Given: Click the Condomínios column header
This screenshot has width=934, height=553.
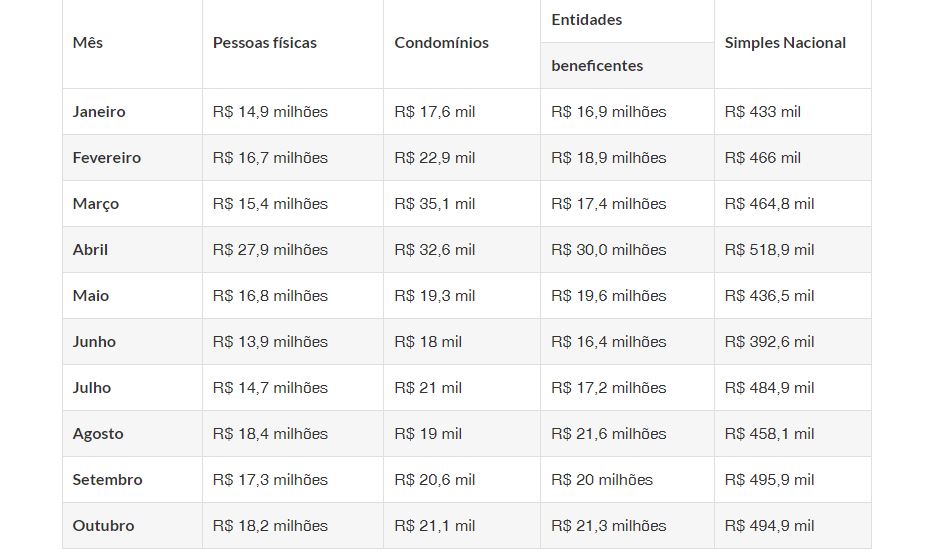Looking at the screenshot, I should point(441,43).
